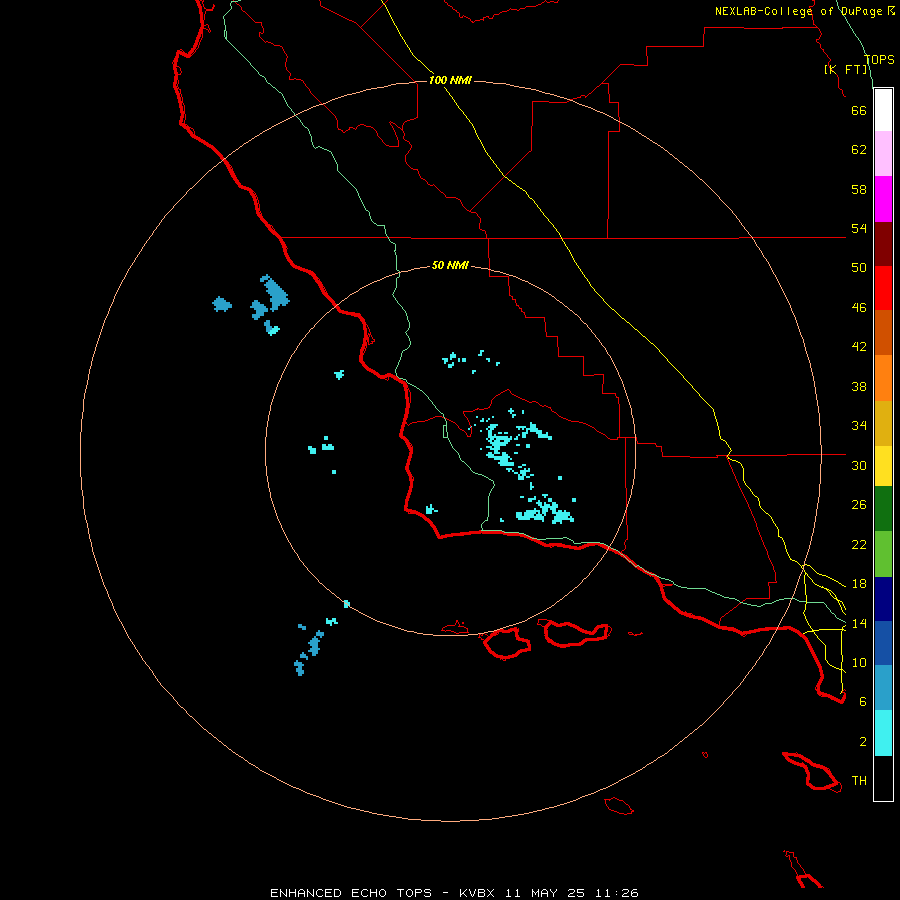Click the "26" legend value
Screen dimensions: 900x900
(859, 505)
